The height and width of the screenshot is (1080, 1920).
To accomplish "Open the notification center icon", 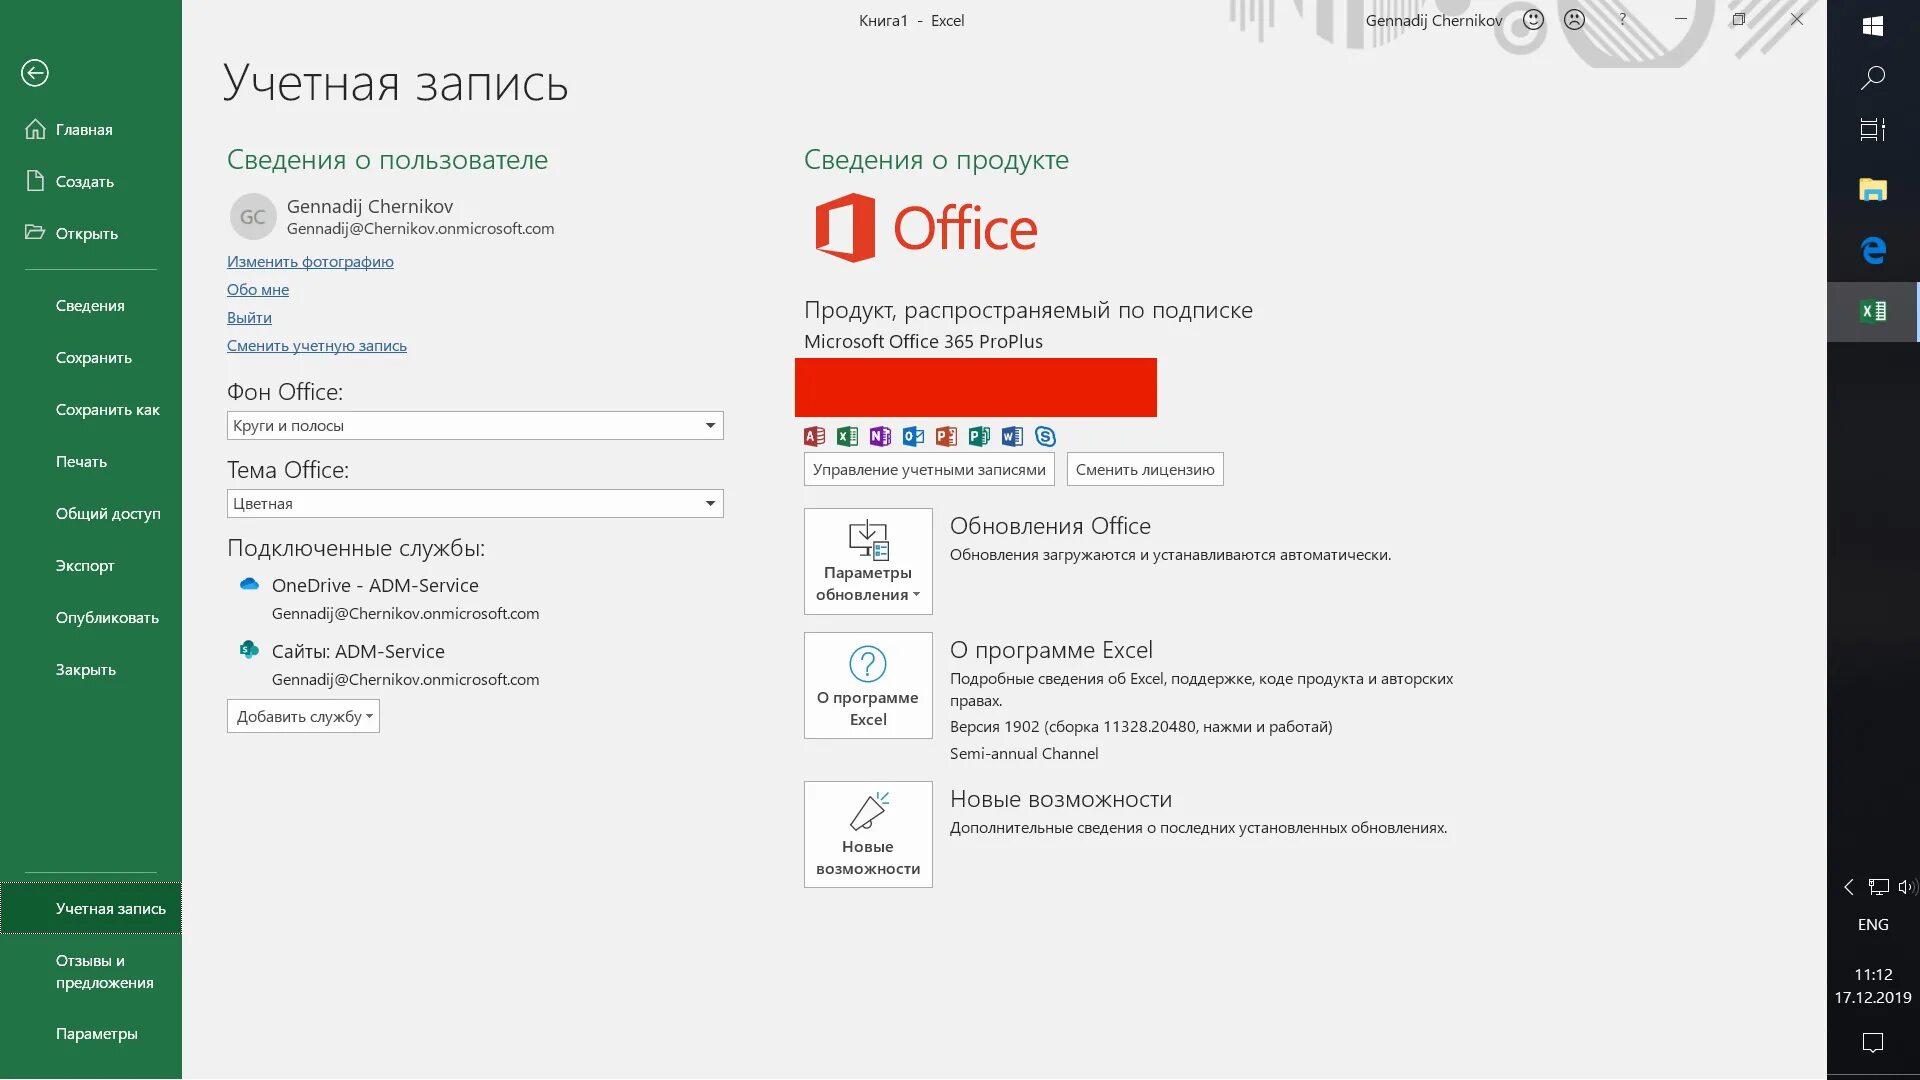I will click(x=1873, y=1043).
